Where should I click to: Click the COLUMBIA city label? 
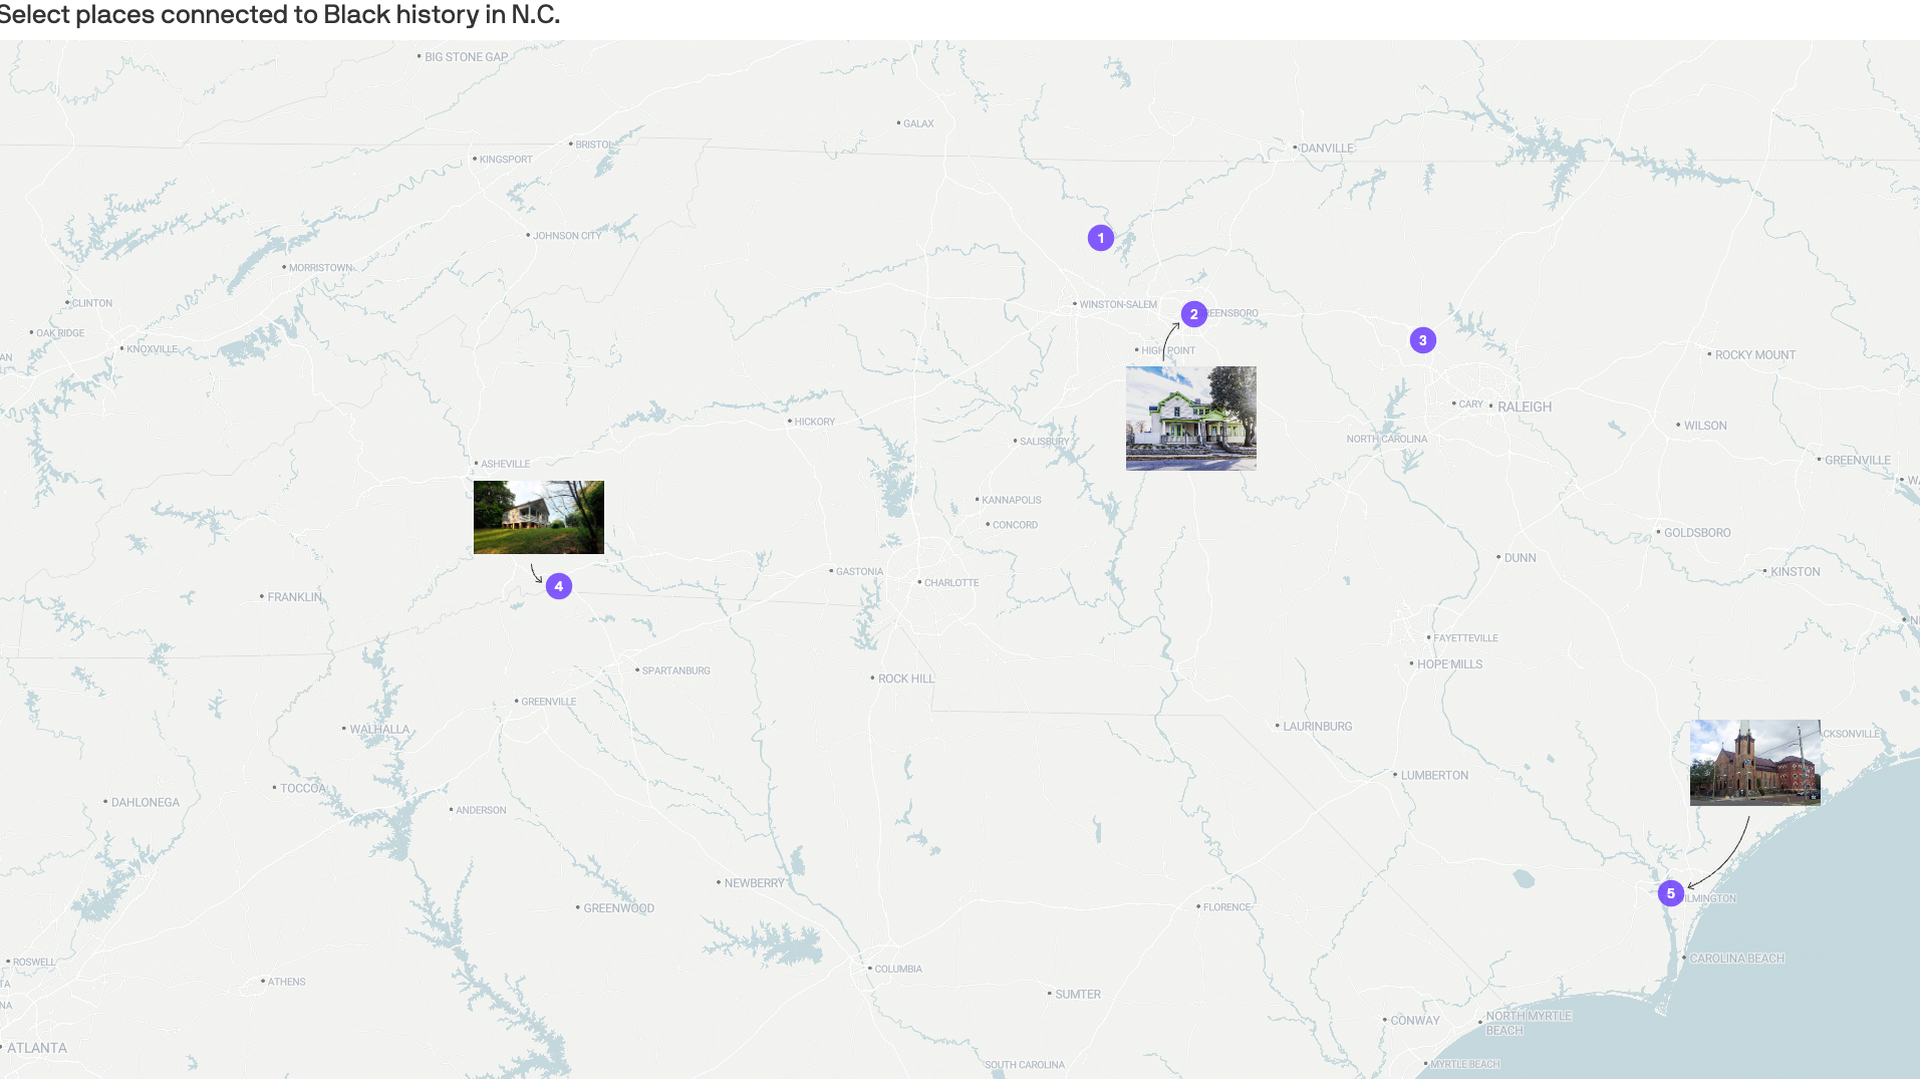pos(898,969)
